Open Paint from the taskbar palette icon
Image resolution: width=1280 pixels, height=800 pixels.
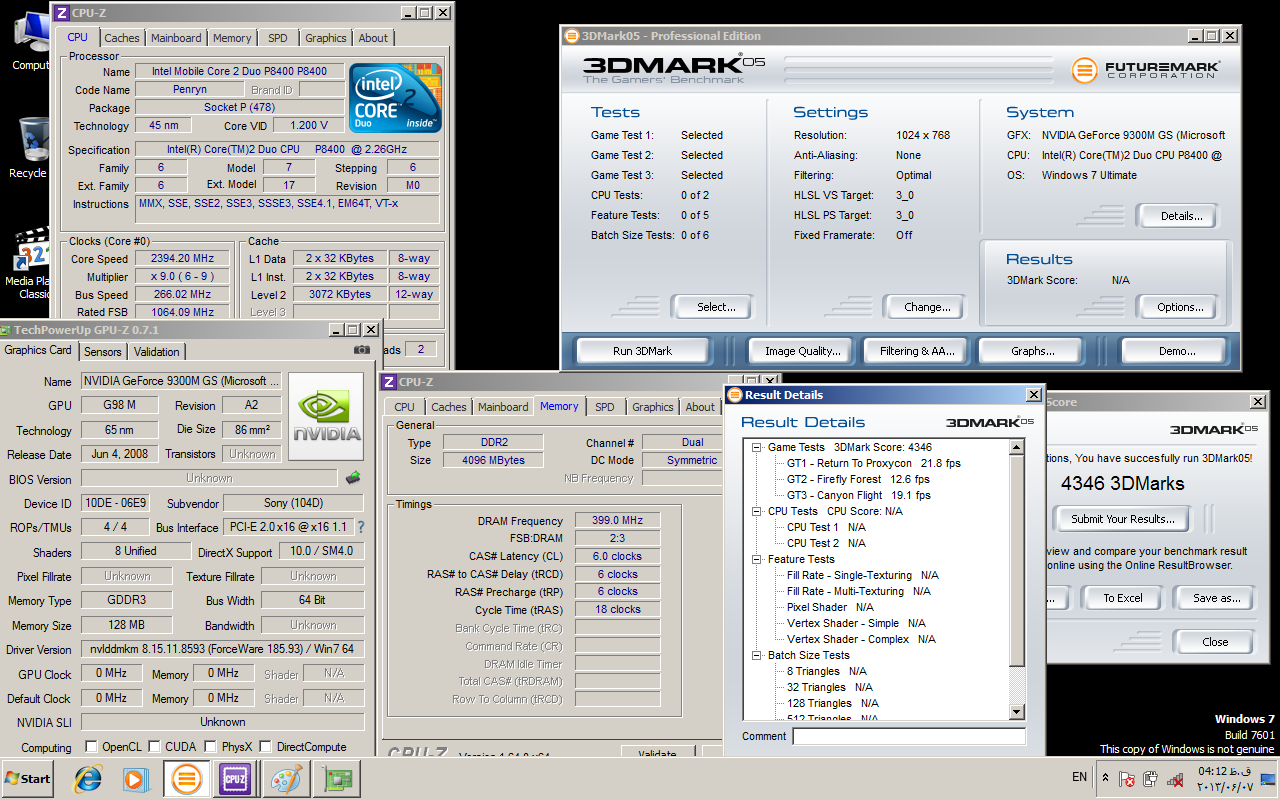click(x=286, y=779)
